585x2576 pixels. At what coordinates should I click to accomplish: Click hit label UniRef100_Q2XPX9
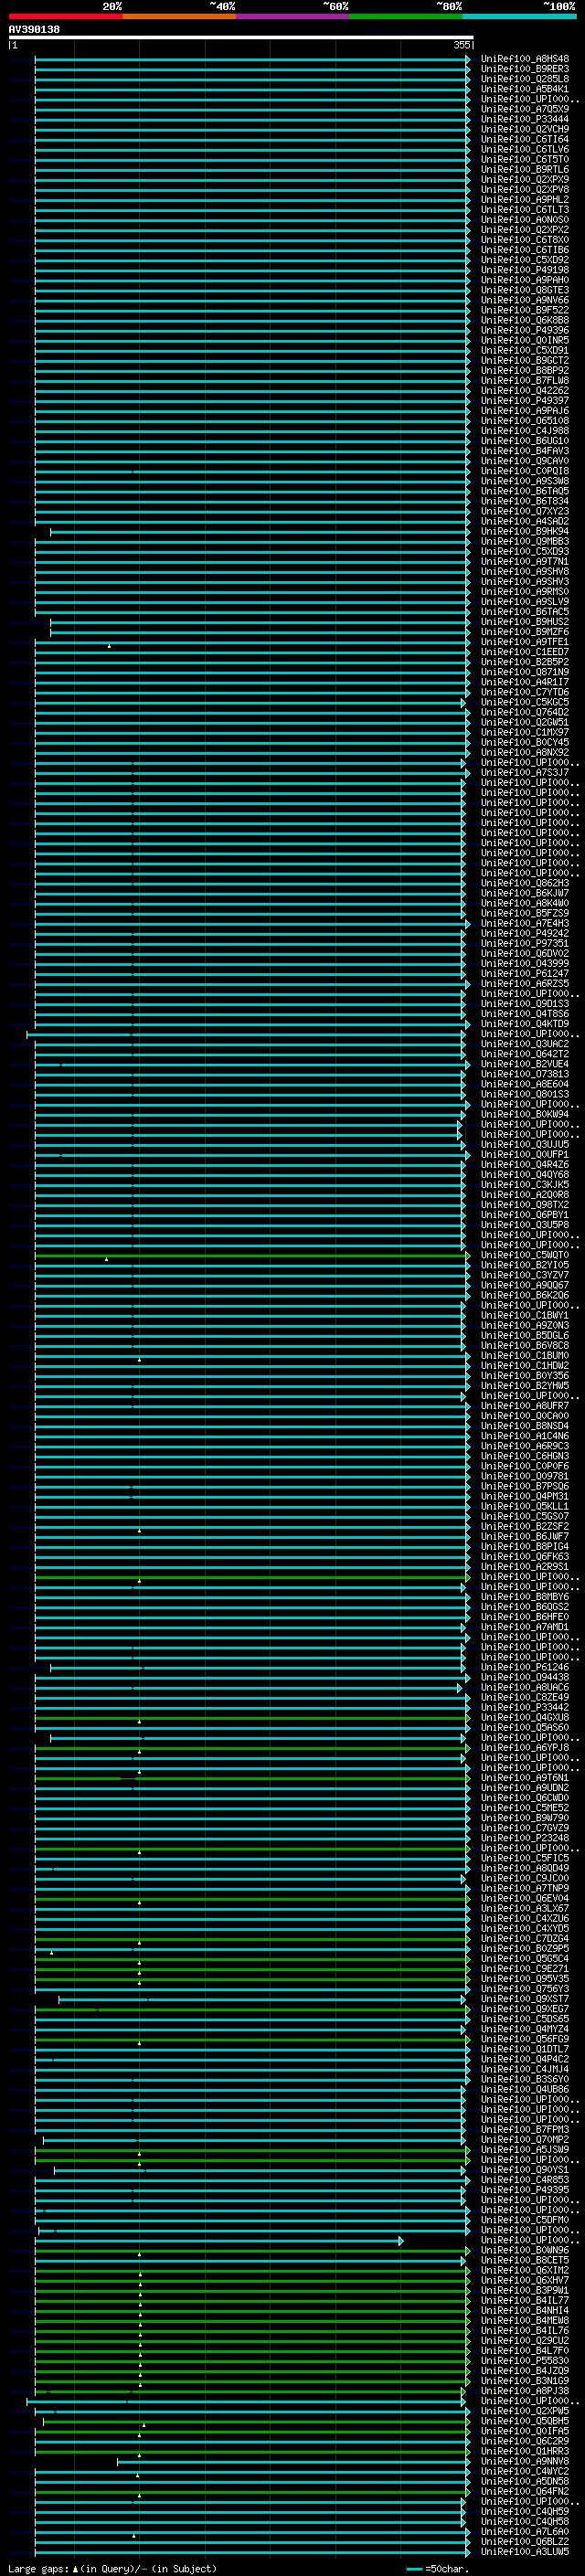(525, 180)
